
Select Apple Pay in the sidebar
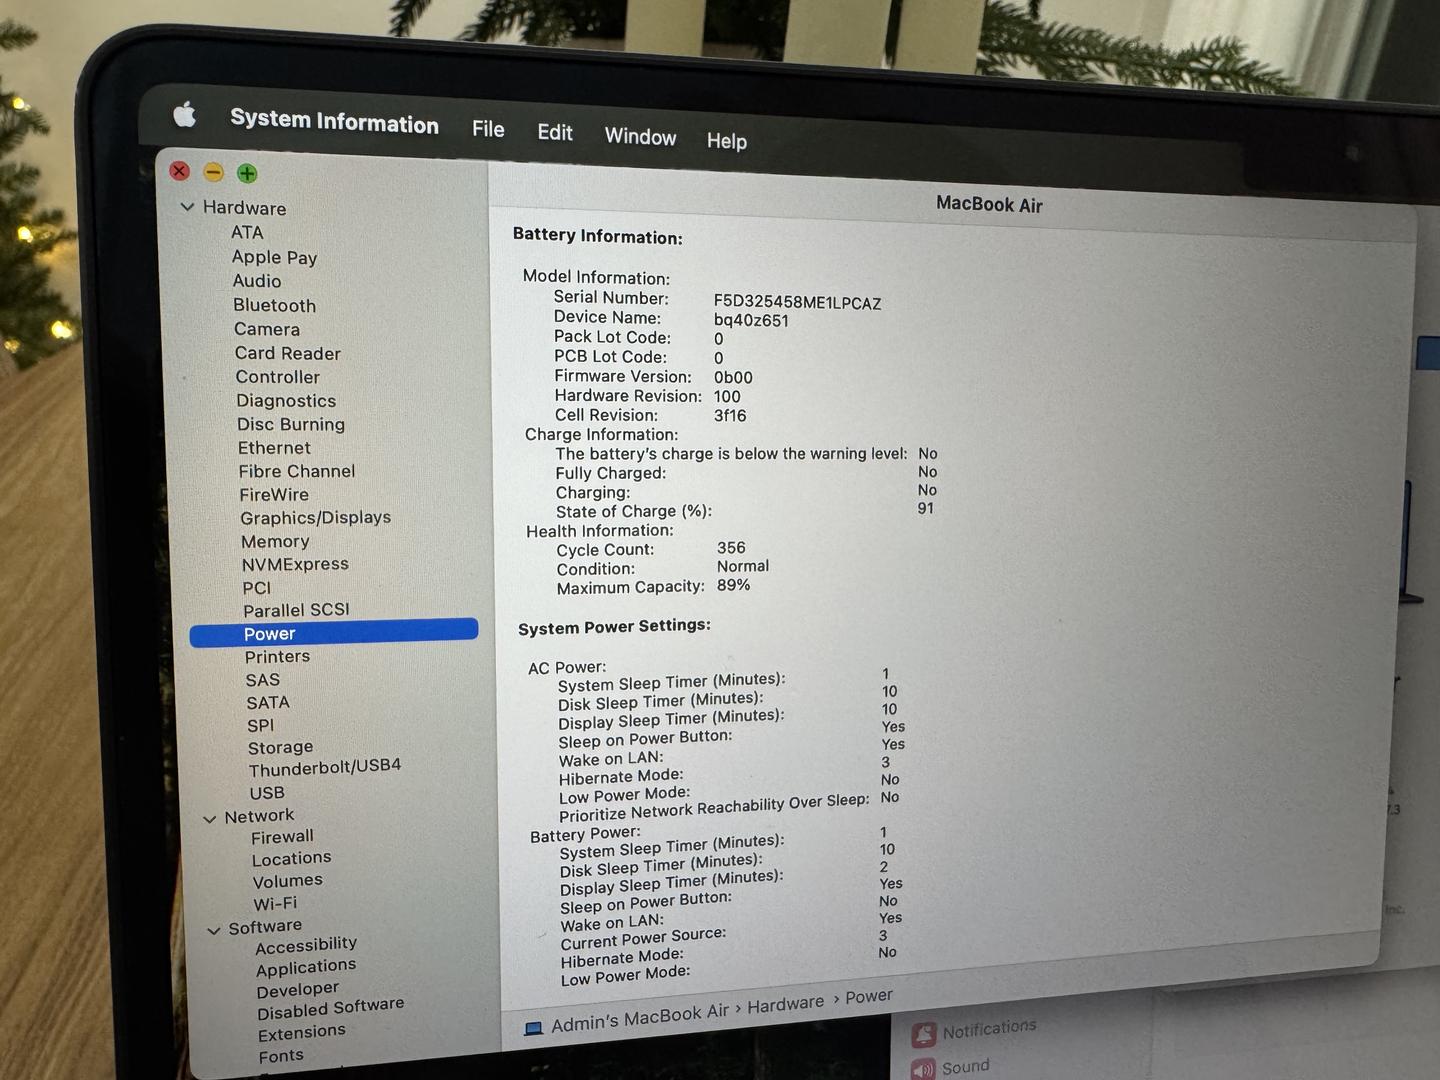[274, 257]
